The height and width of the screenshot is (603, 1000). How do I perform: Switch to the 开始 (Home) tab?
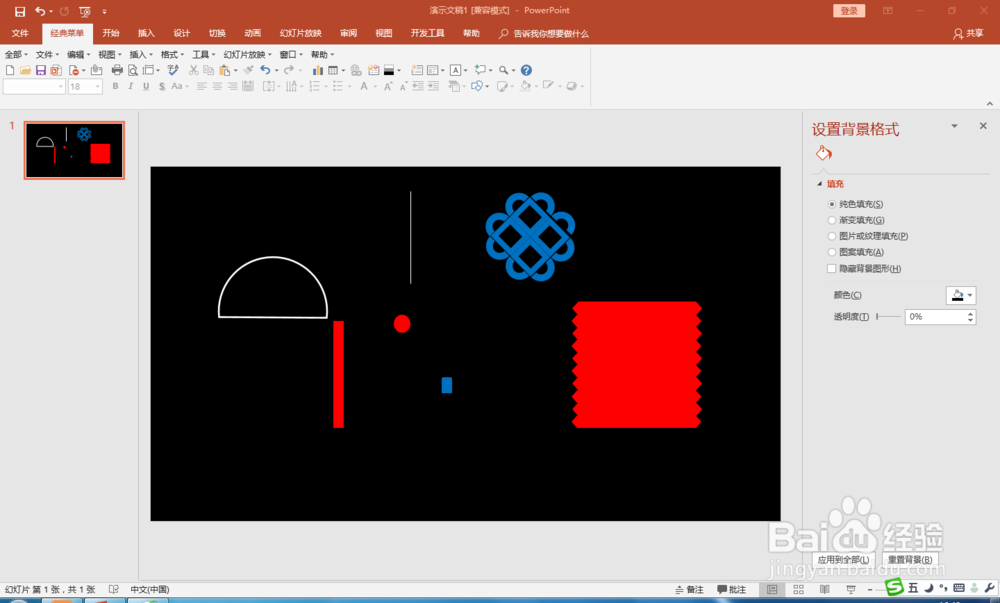pos(111,33)
